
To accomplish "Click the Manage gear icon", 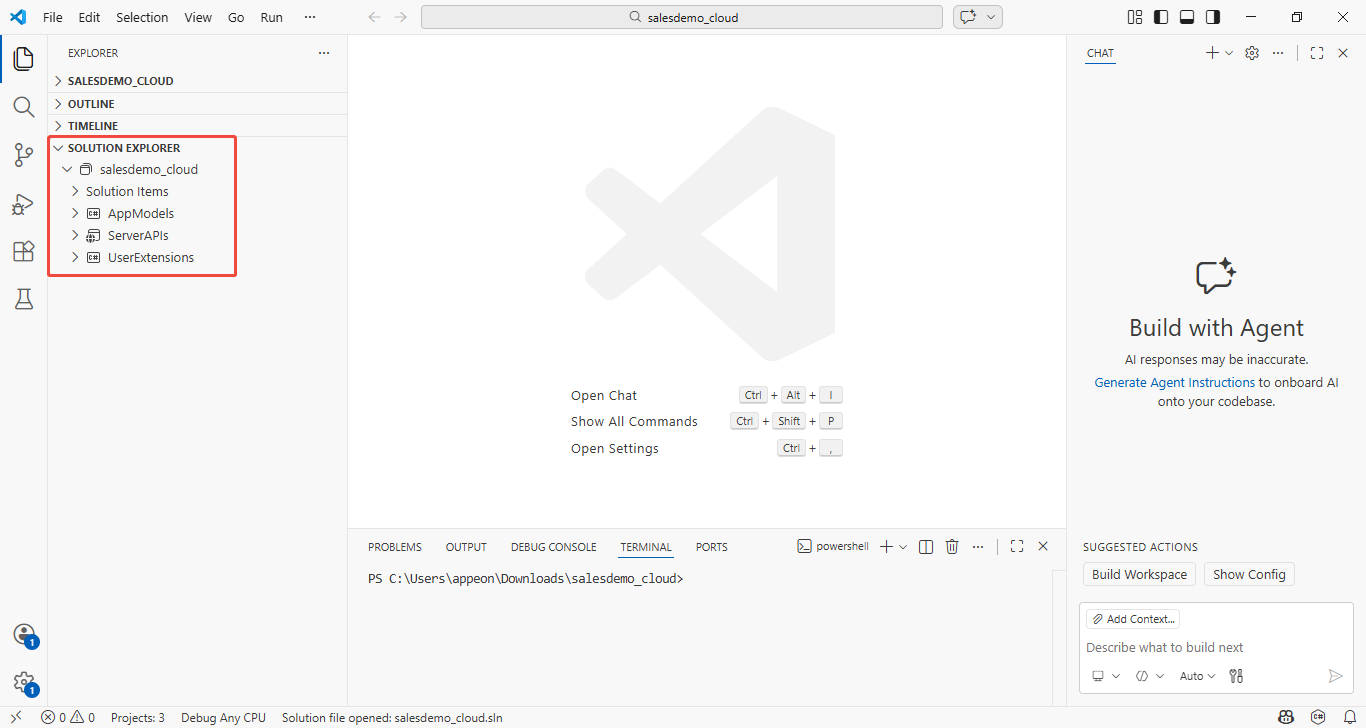I will 23,683.
